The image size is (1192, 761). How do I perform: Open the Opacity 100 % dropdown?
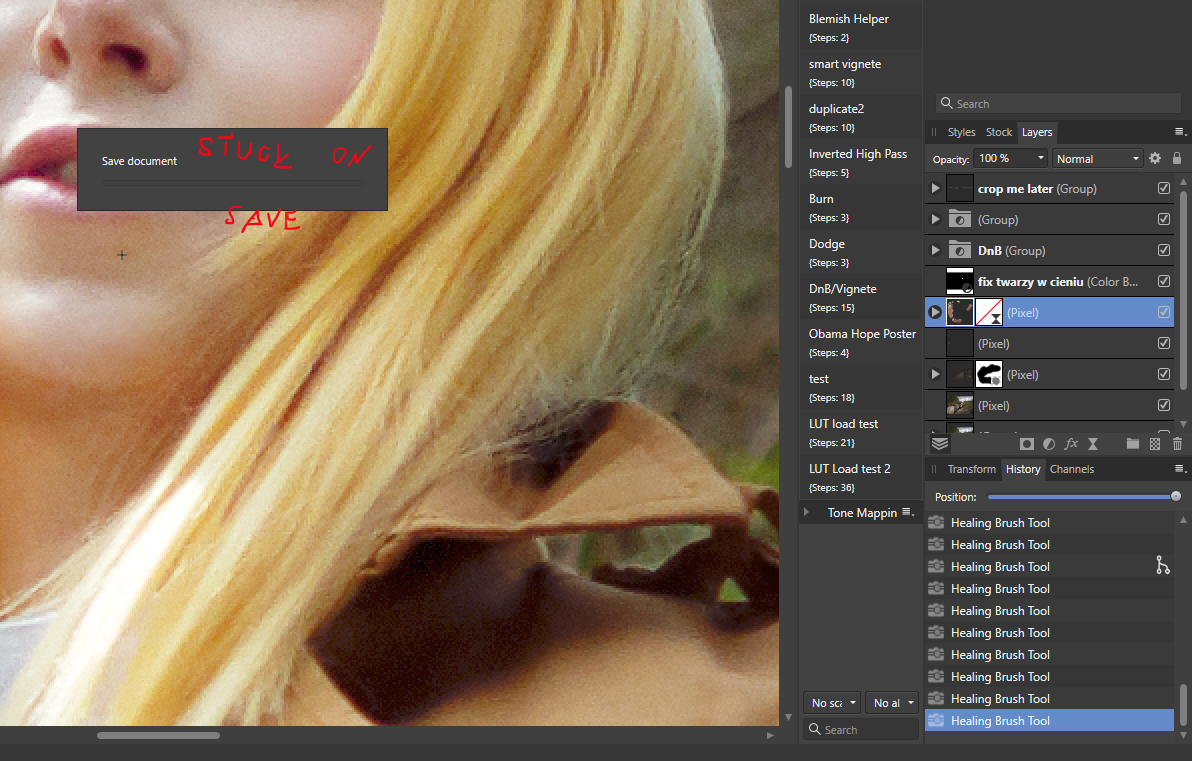click(1012, 158)
